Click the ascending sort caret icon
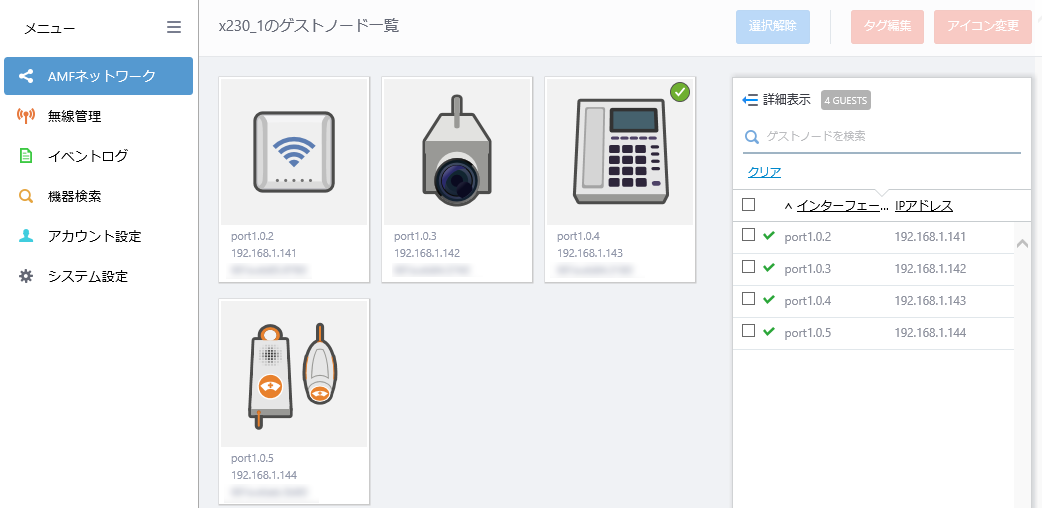Viewport: 1042px width, 508px height. pos(788,206)
